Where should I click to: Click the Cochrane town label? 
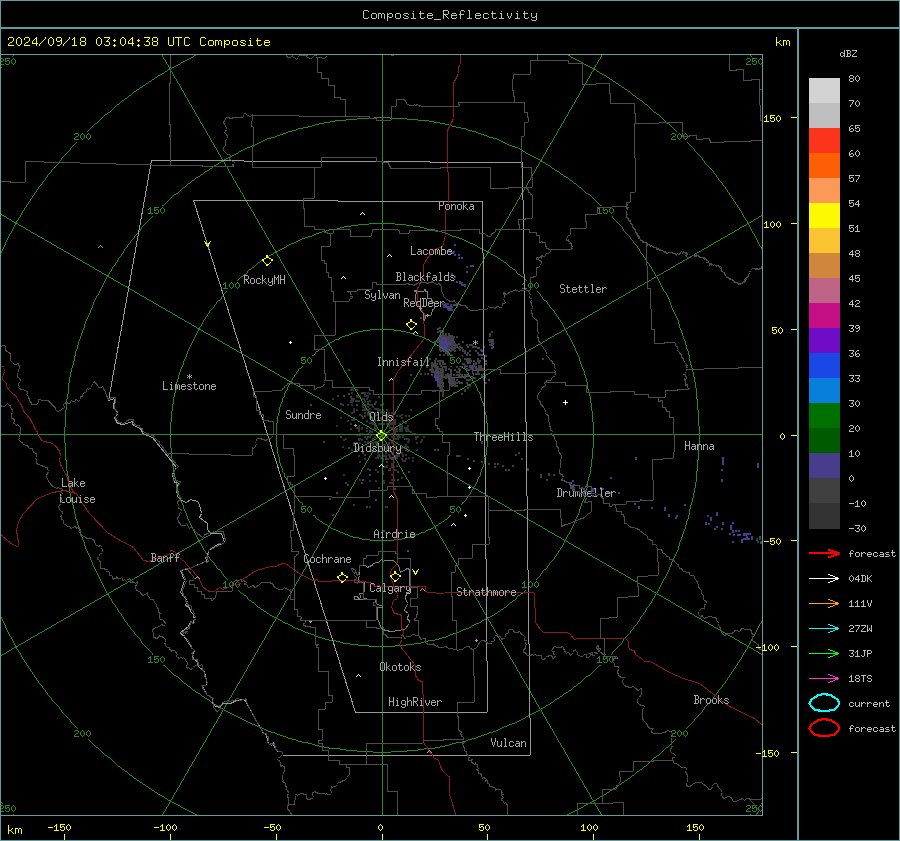(x=327, y=559)
